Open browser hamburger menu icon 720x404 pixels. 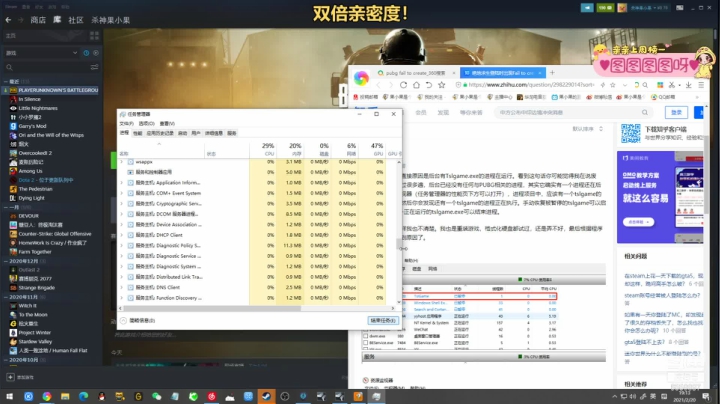[x=701, y=85]
